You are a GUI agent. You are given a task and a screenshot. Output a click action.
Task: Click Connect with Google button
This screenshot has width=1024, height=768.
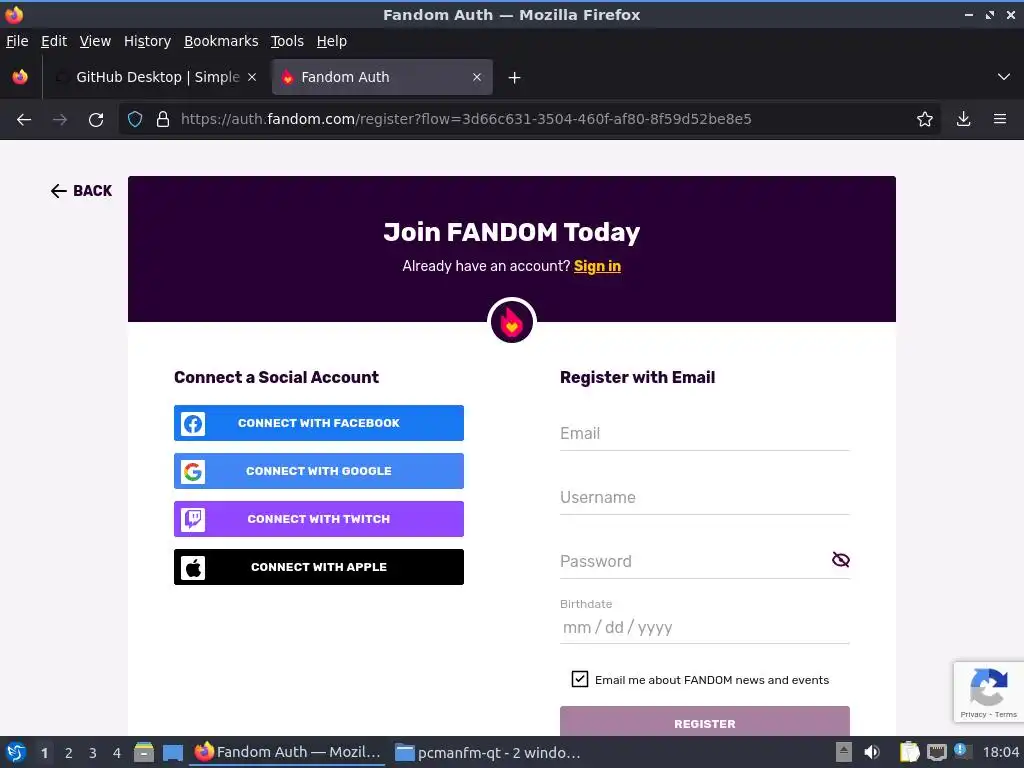319,472
